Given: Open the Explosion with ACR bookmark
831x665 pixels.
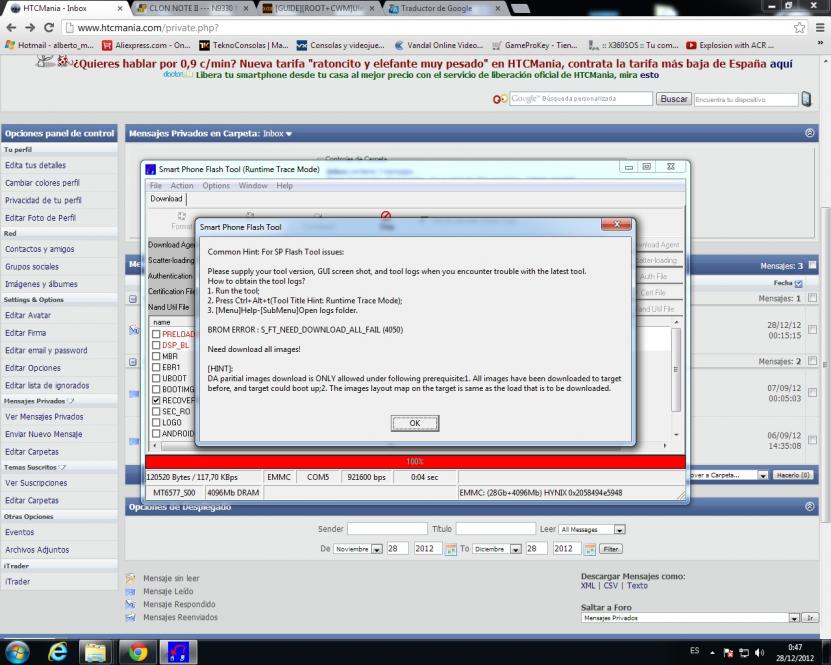Looking at the screenshot, I should pyautogui.click(x=730, y=46).
